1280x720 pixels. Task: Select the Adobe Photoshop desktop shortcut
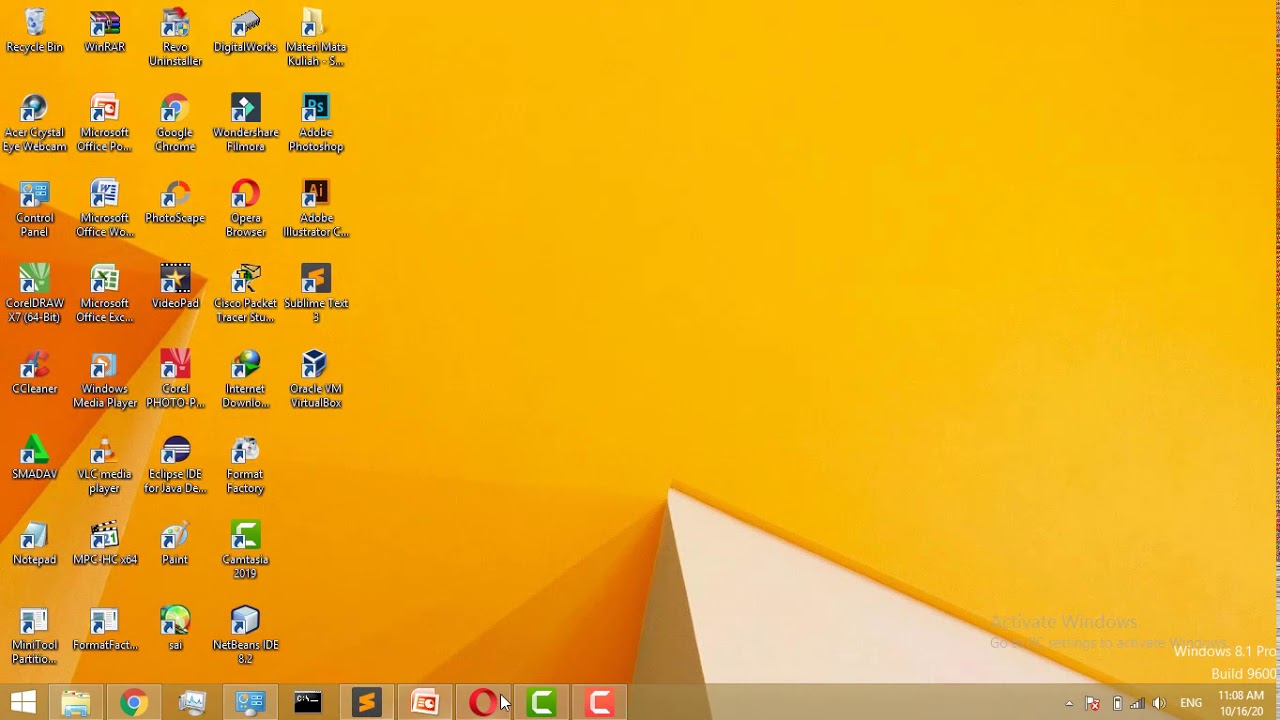[x=316, y=123]
